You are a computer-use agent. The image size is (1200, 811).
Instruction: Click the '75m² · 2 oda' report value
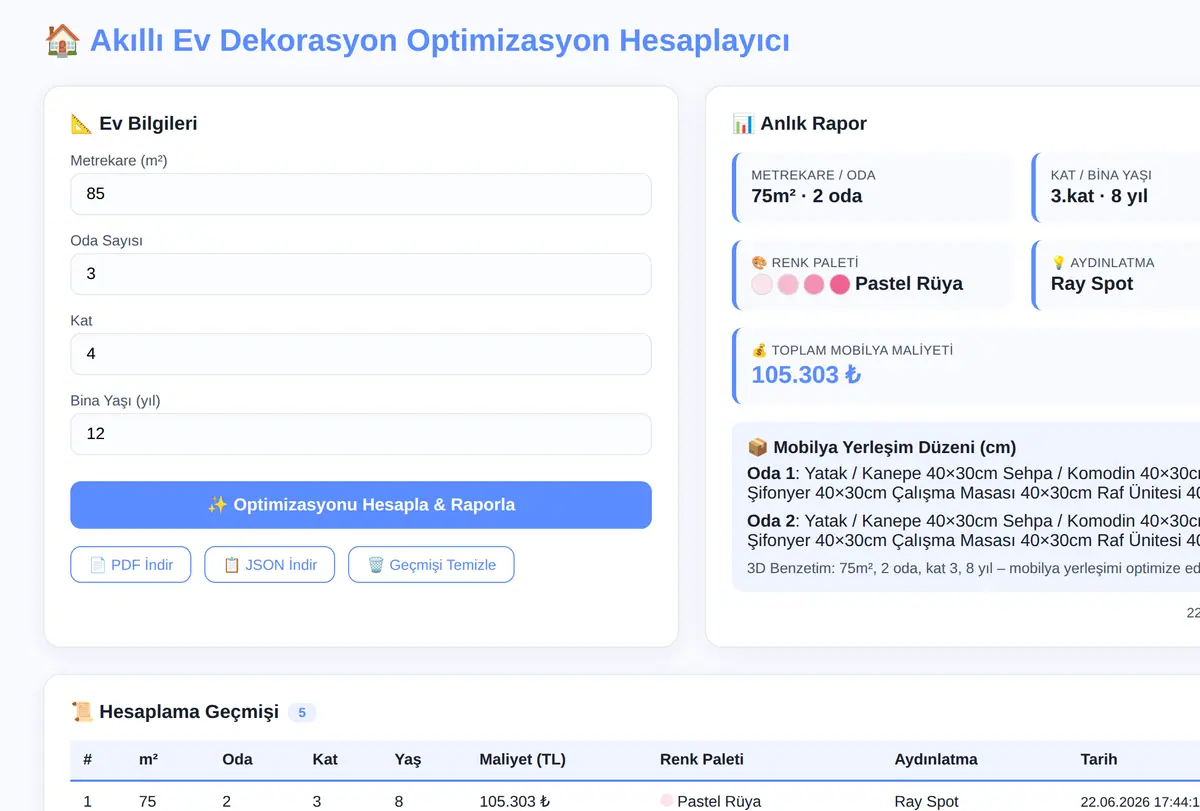pos(807,196)
